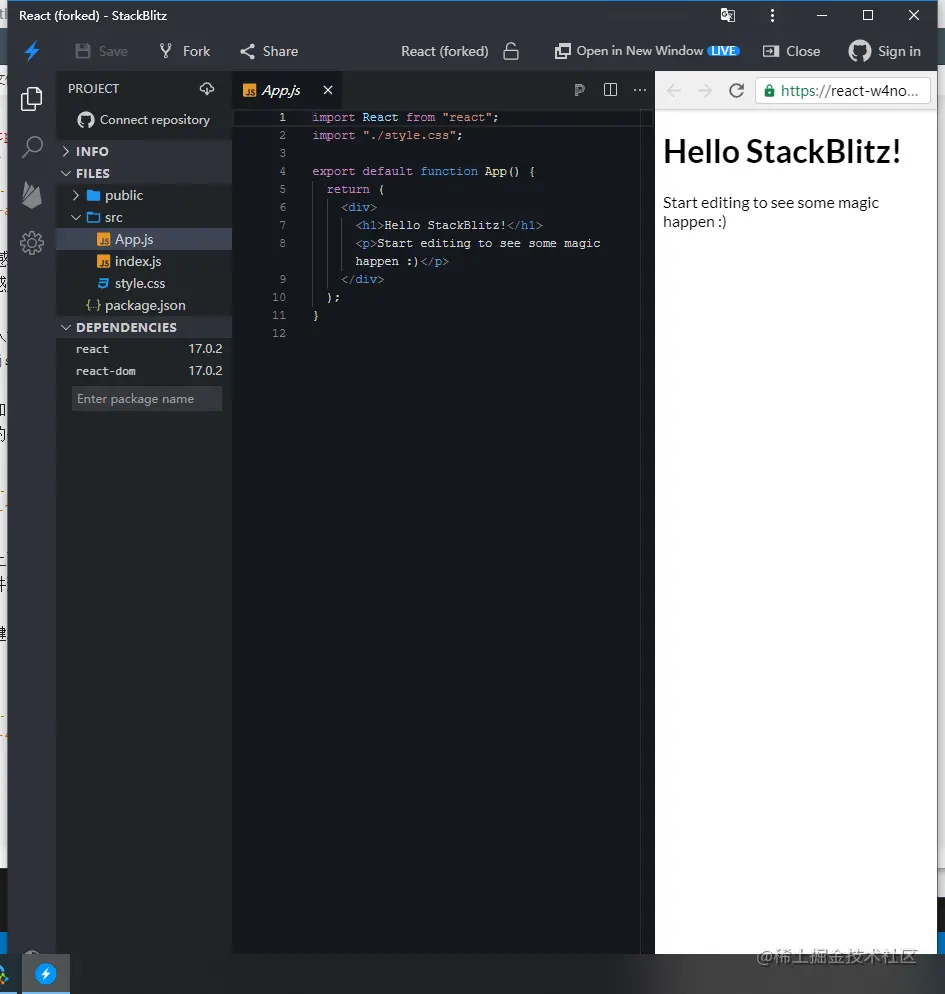
Task: Open the Explorer files sidebar icon
Action: pos(32,99)
